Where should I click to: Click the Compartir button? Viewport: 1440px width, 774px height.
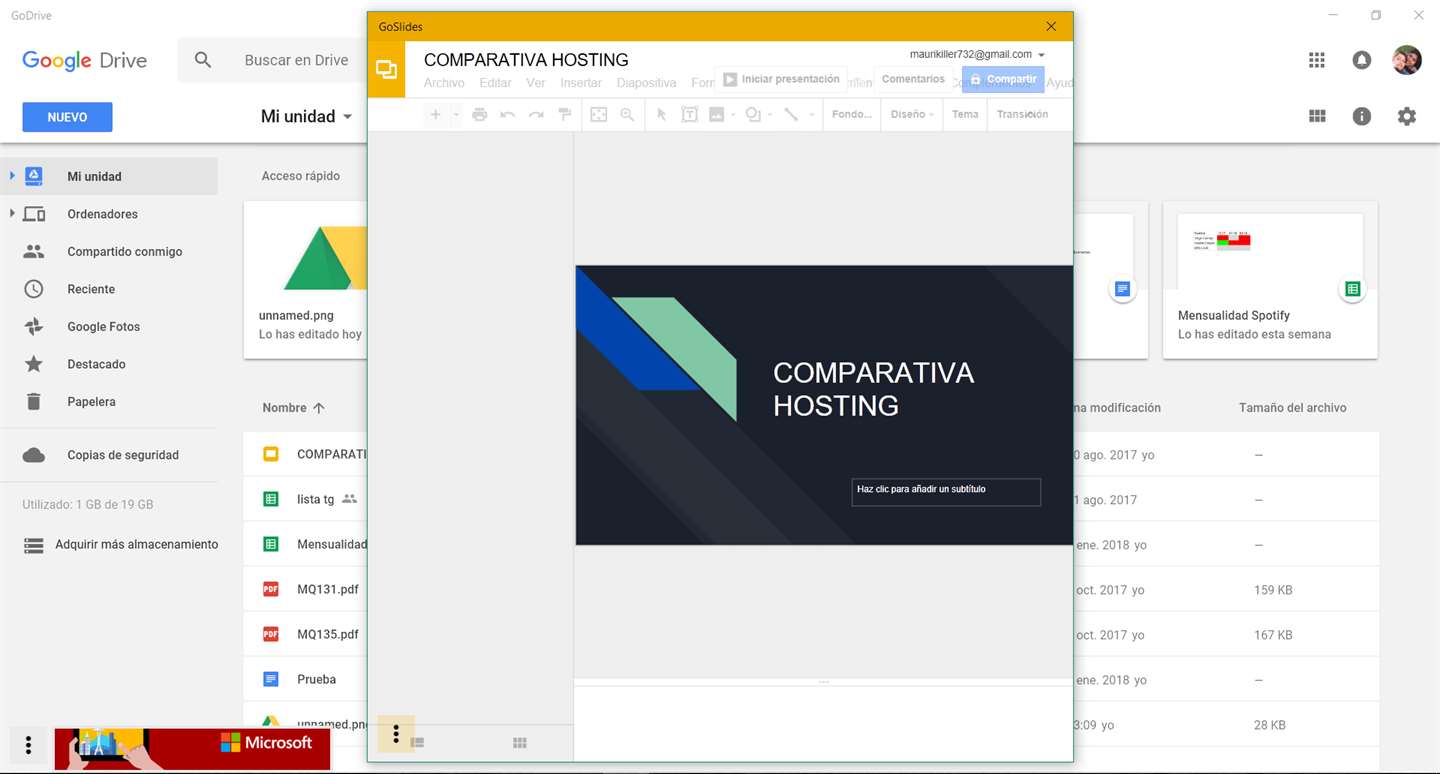1003,79
